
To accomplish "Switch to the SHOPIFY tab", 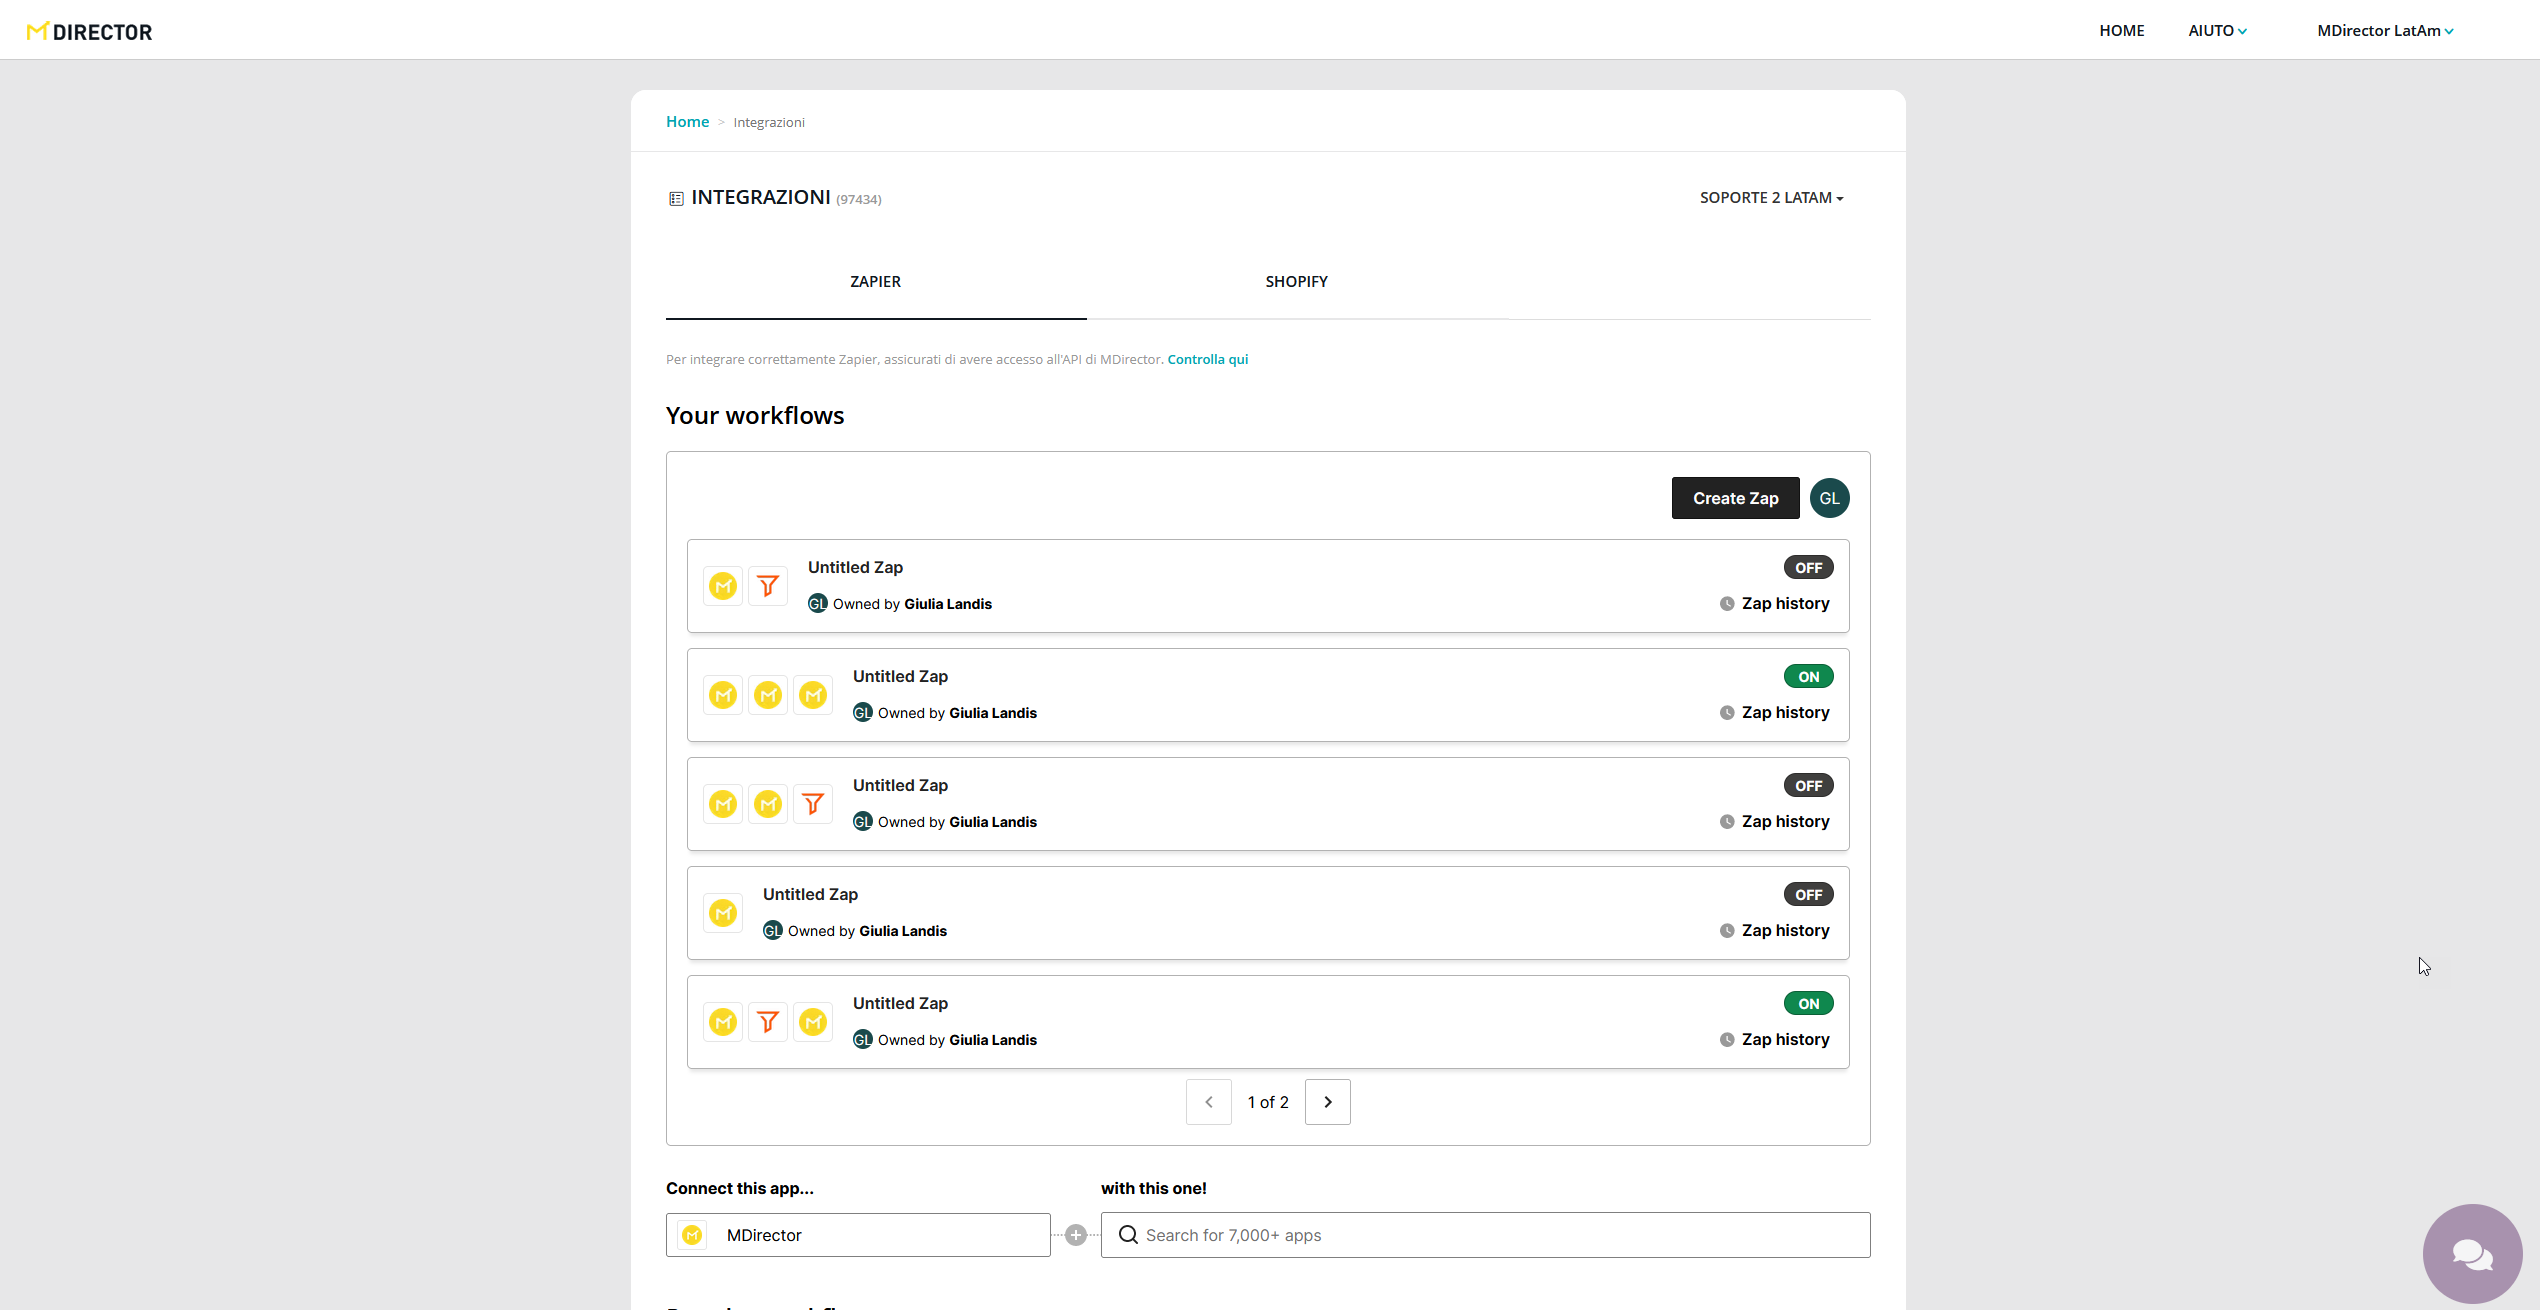I will [1296, 282].
